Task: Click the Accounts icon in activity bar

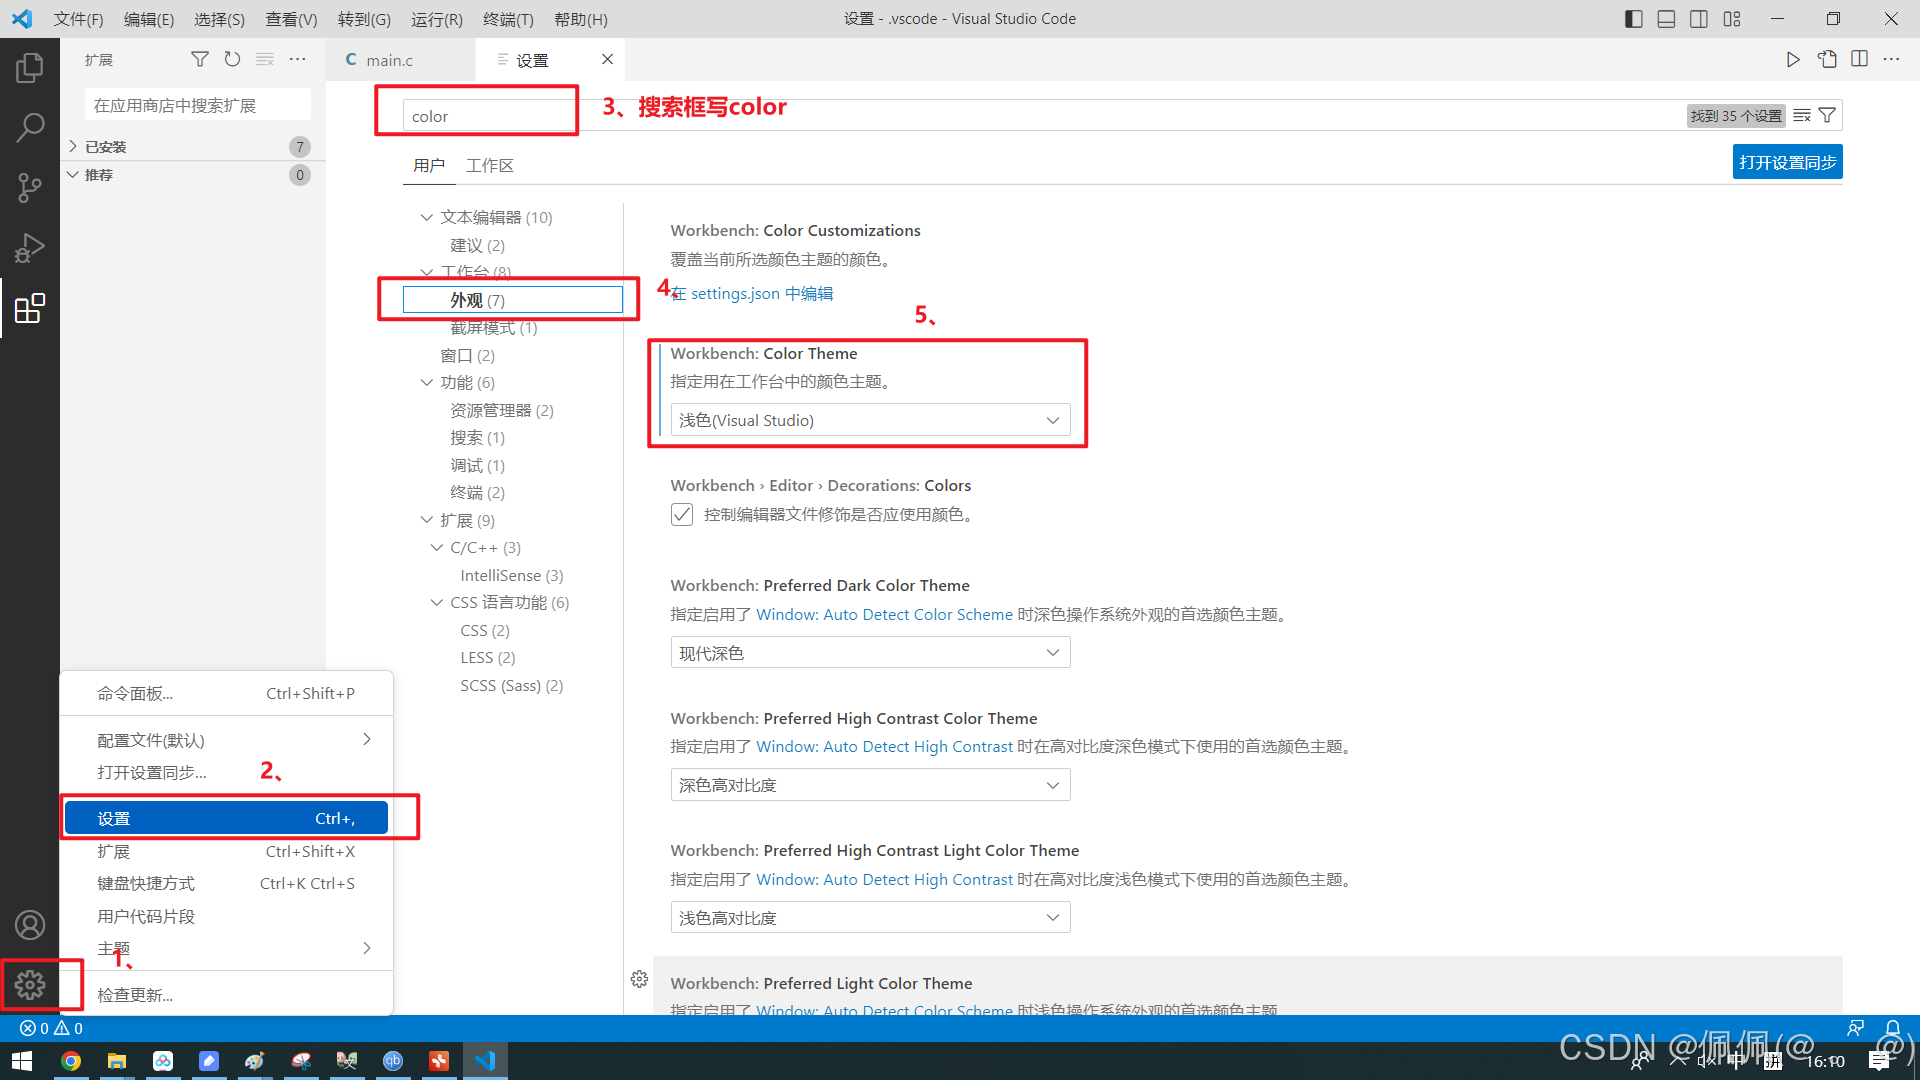Action: click(30, 925)
